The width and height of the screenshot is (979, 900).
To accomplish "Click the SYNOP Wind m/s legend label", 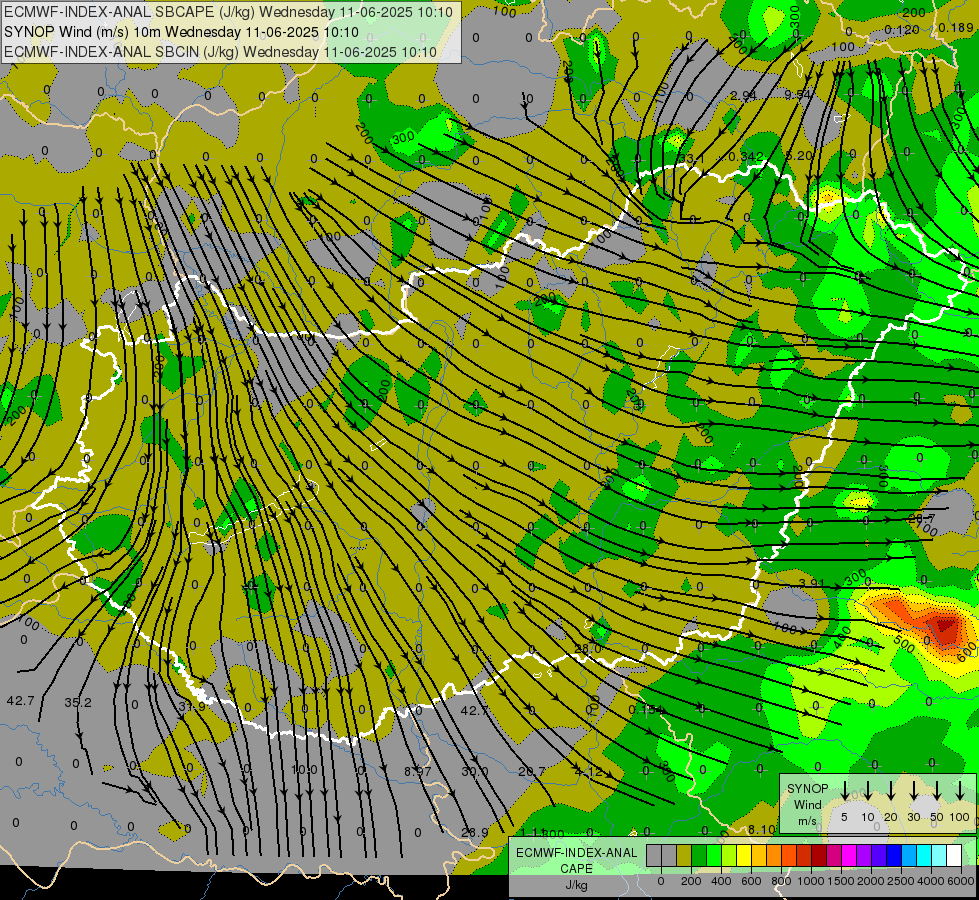I will (807, 804).
